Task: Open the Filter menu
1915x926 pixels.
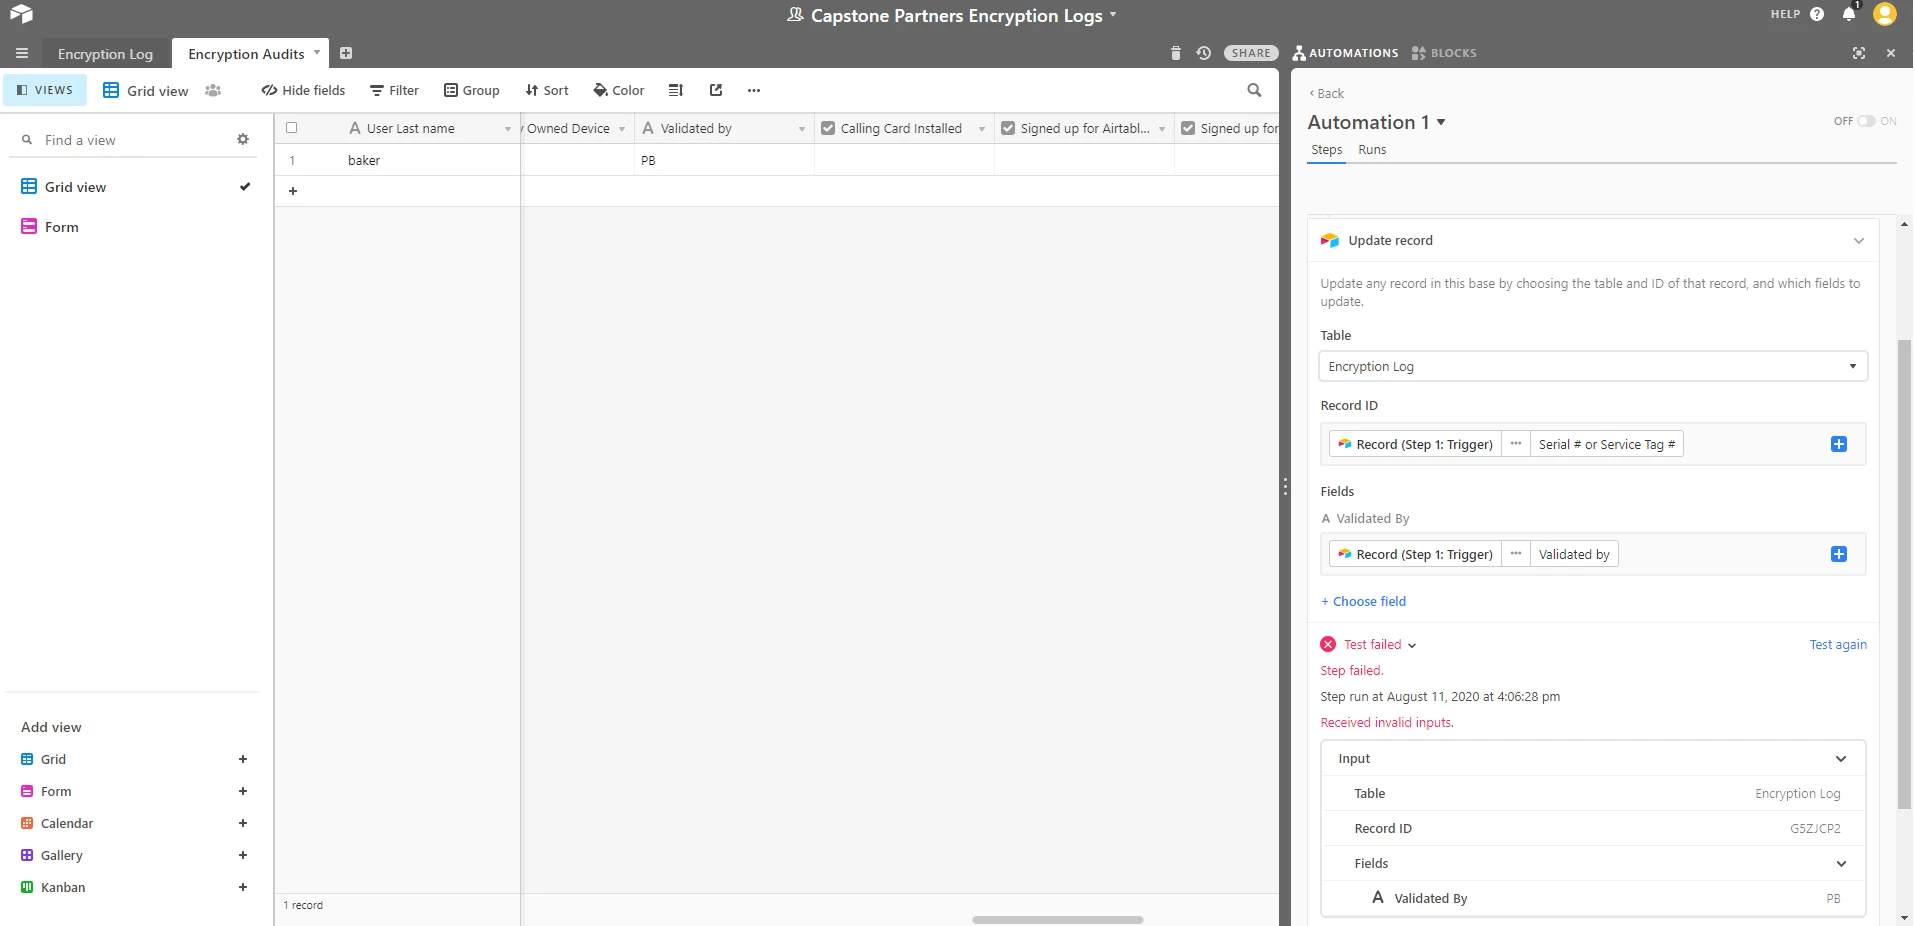Action: tap(394, 90)
